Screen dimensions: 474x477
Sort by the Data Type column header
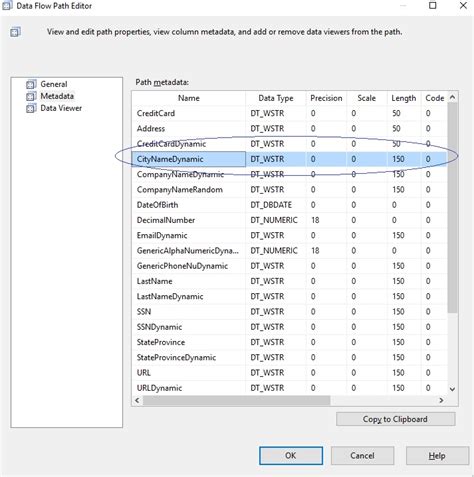tap(276, 98)
